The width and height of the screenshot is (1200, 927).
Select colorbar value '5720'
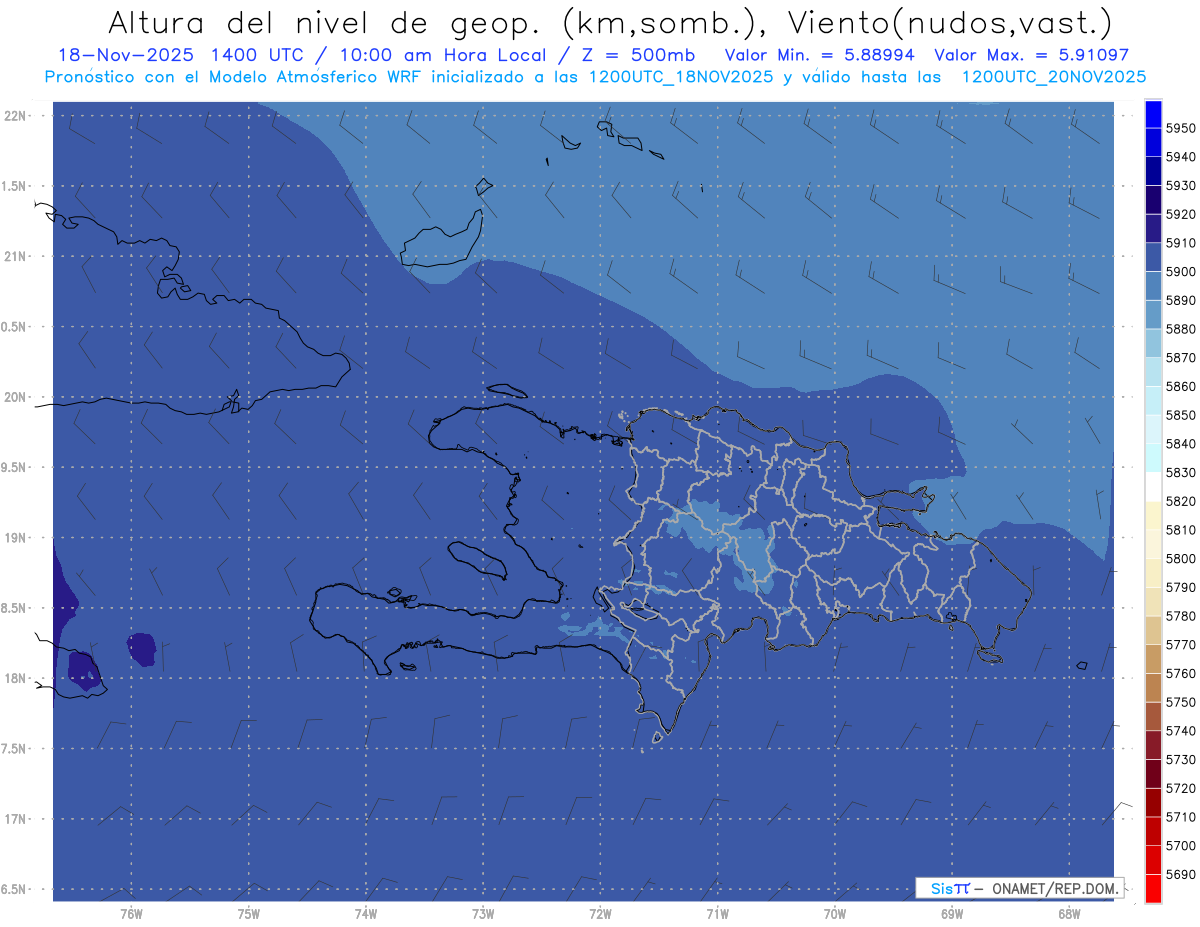(x=1182, y=788)
